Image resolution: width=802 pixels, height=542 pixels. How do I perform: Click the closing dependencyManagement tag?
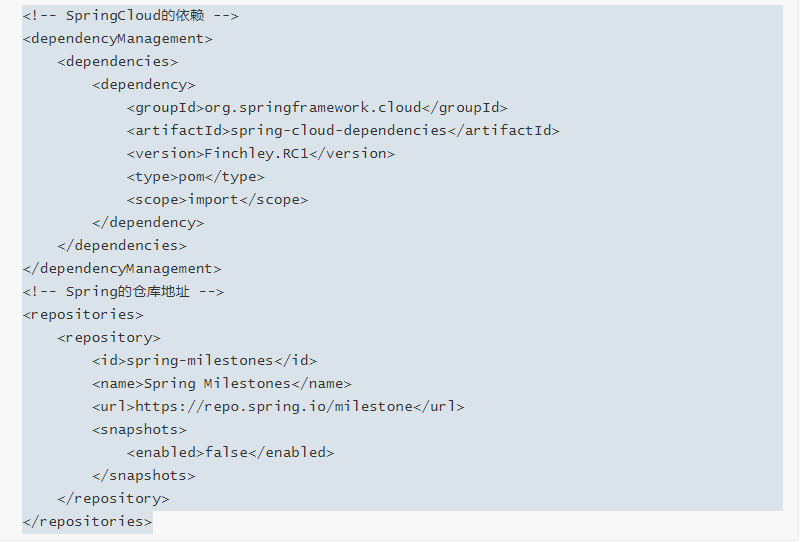[x=122, y=269]
